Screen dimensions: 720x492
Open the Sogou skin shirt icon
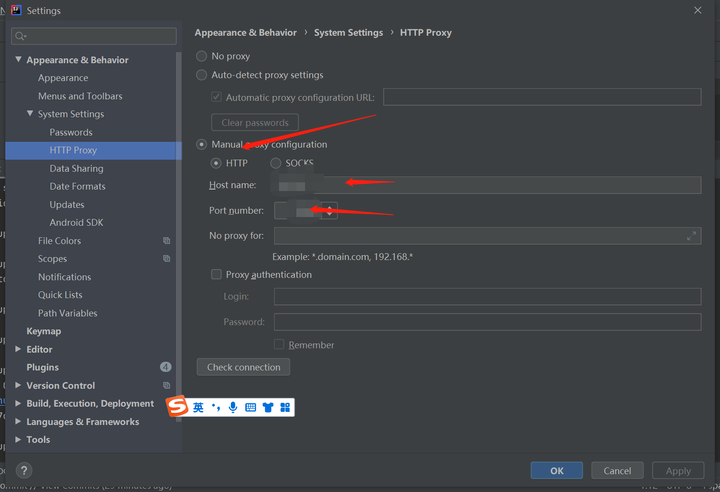pos(268,407)
